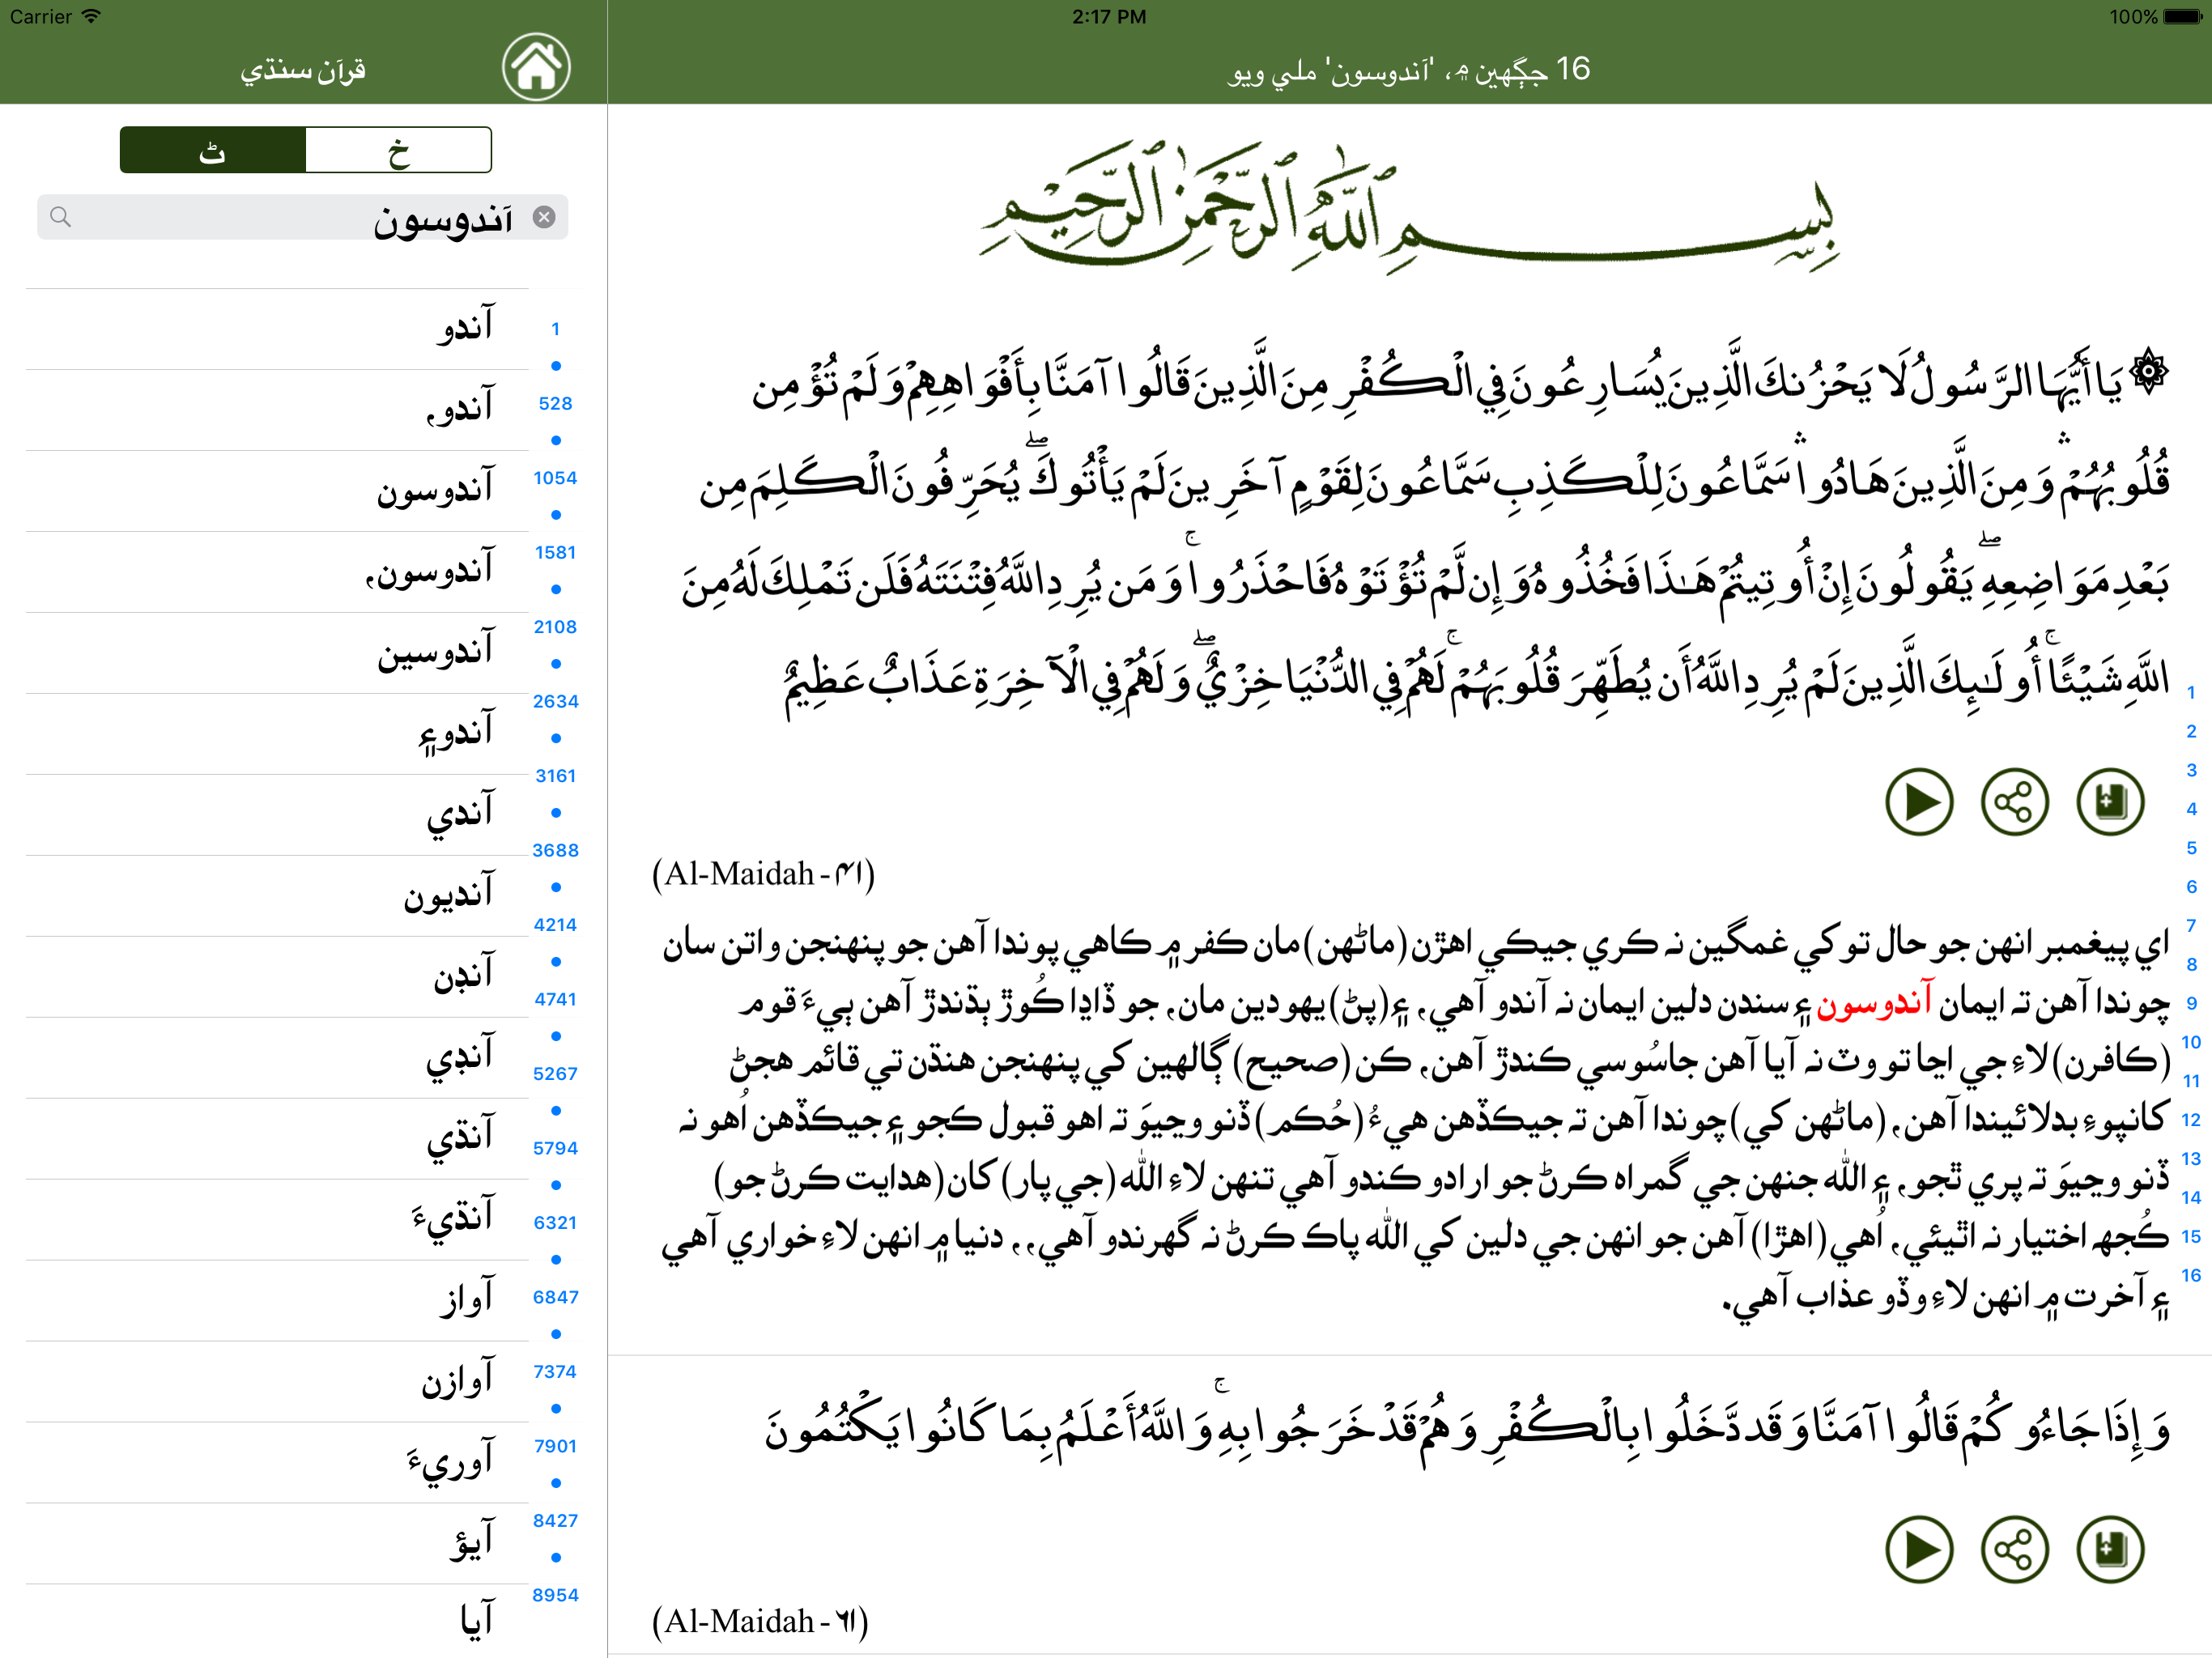Viewport: 2212px width, 1658px height.
Task: Tap the battery indicator in status bar
Action: 2182,16
